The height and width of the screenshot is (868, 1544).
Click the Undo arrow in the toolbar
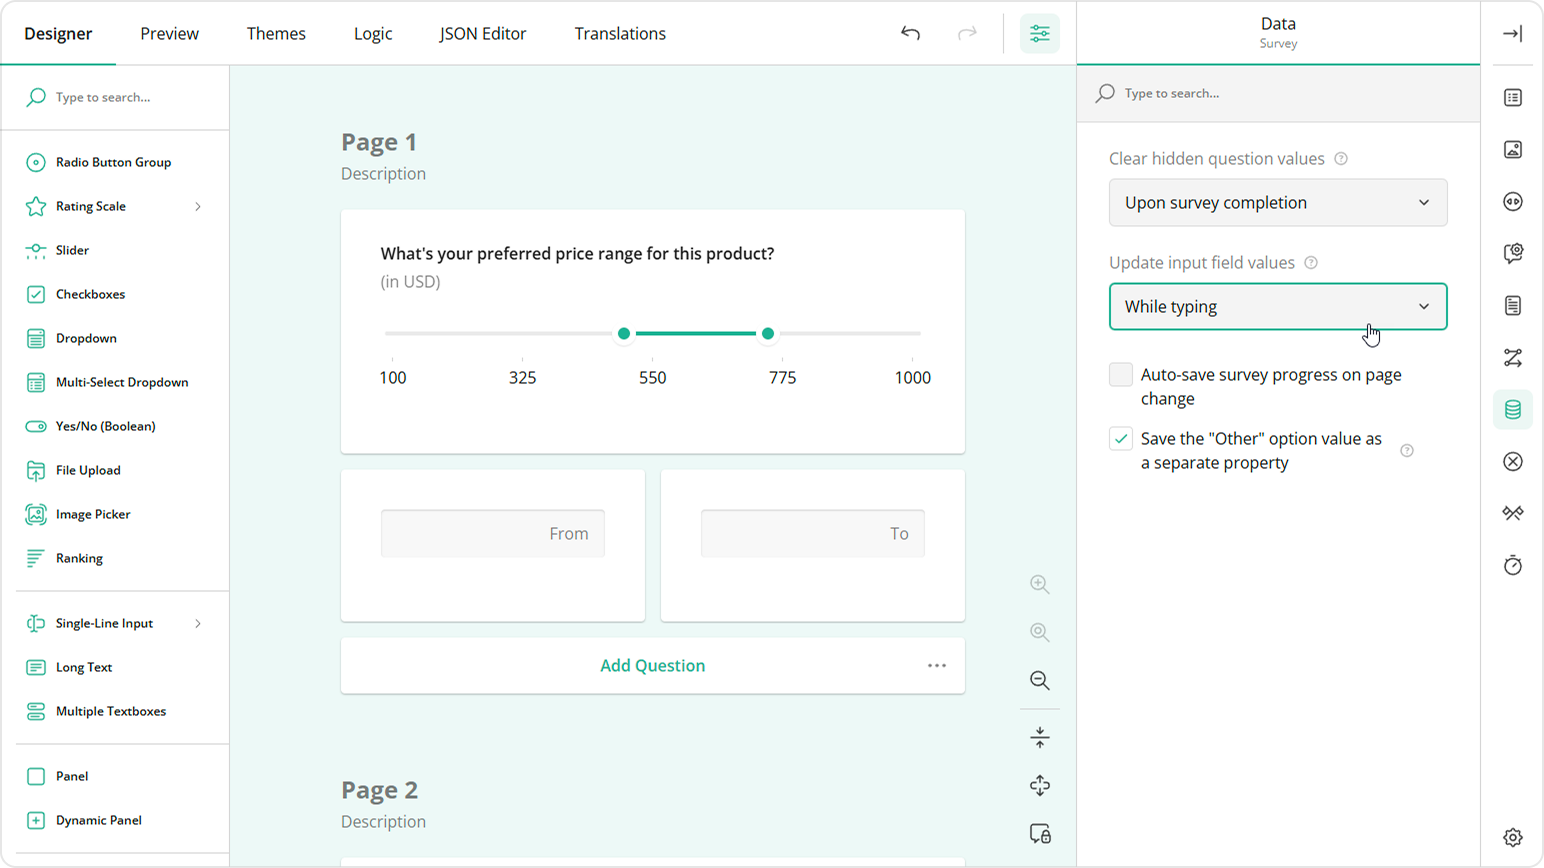click(x=910, y=33)
